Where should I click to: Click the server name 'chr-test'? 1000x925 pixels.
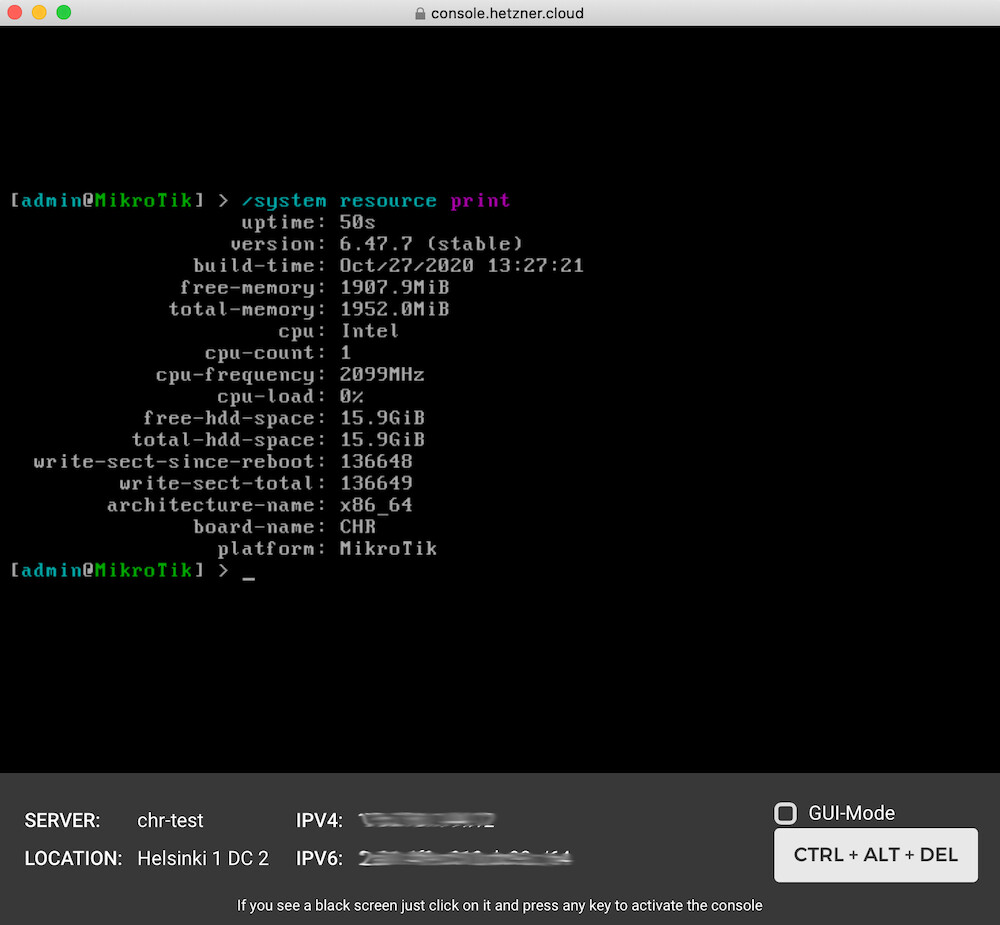[x=170, y=820]
